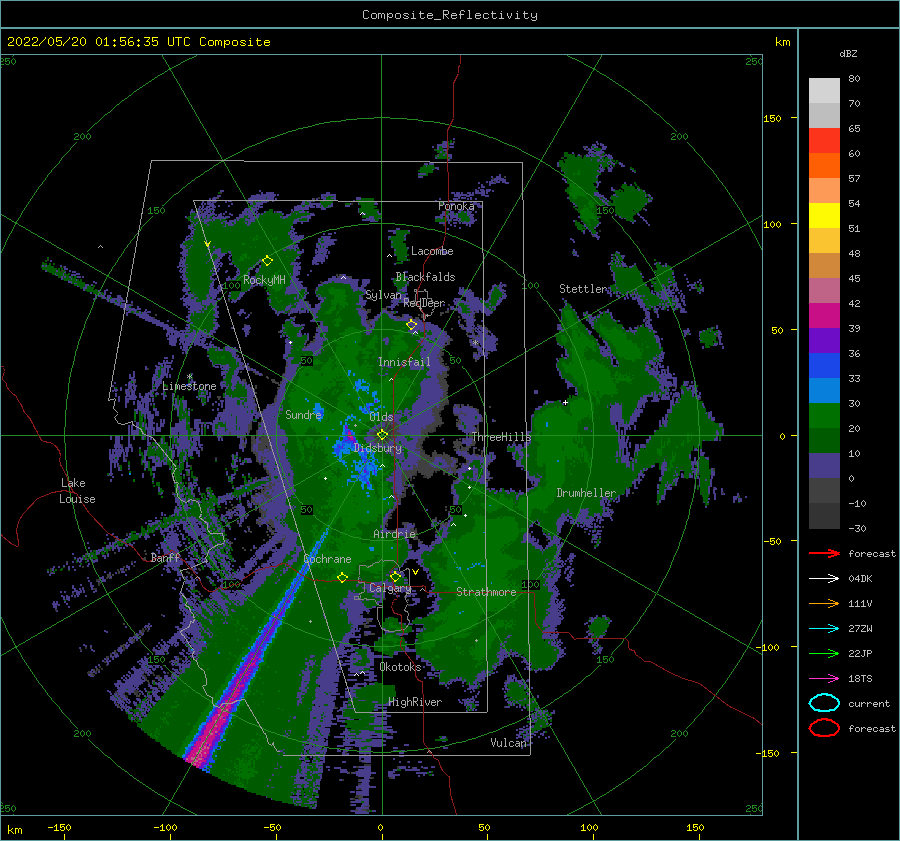Click the RockyMH label
Viewport: 900px width, 841px height.
pos(264,280)
